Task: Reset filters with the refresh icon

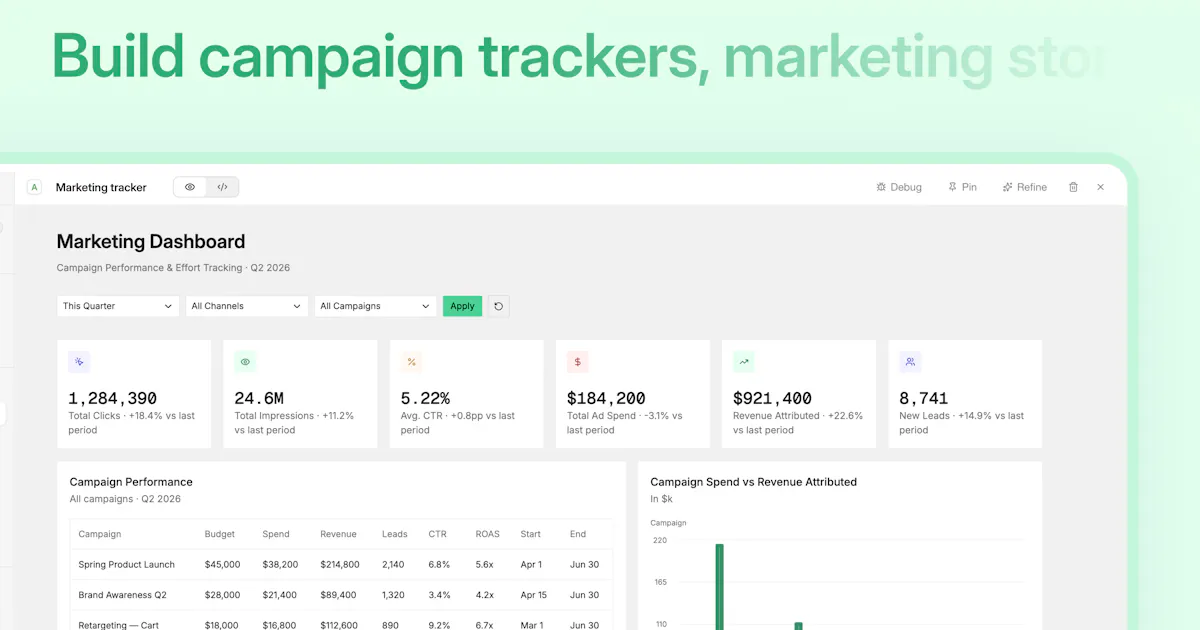Action: (x=498, y=306)
